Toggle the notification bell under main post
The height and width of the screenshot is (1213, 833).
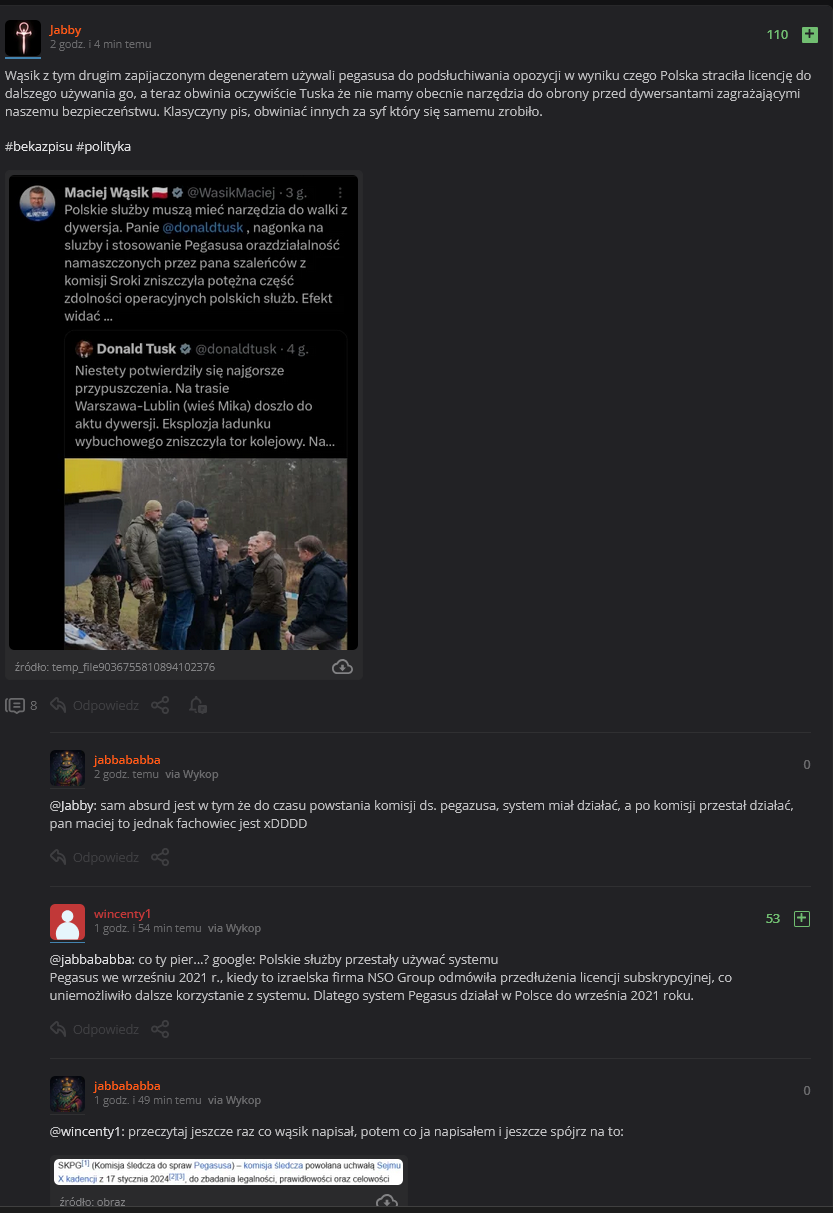[x=198, y=705]
